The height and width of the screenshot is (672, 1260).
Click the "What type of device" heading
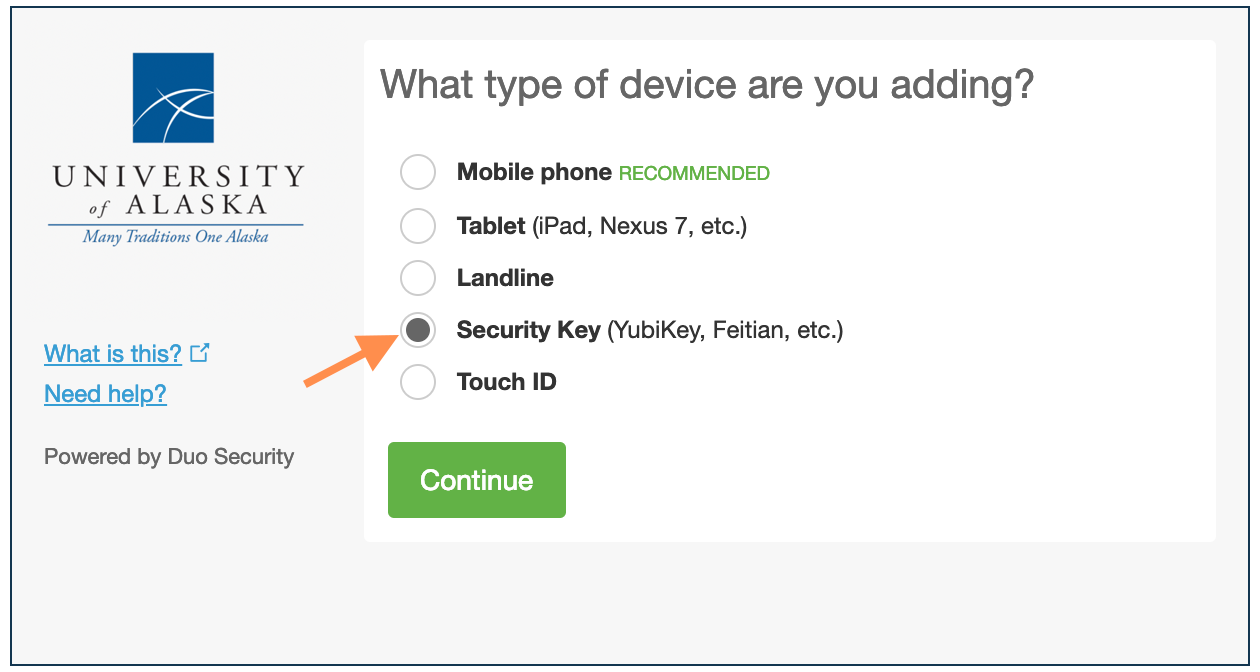(706, 84)
